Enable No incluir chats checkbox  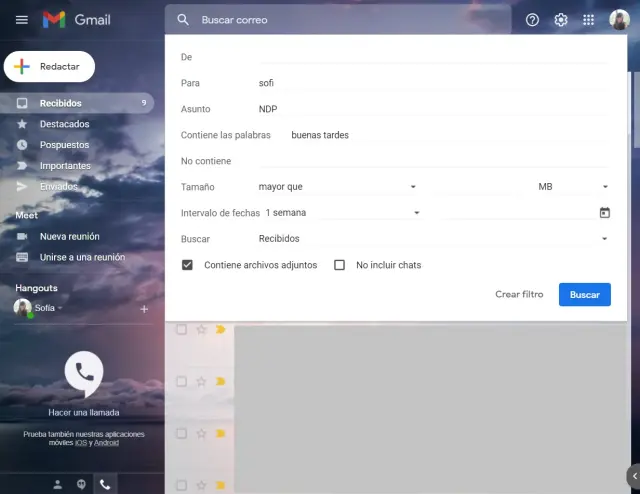339,265
